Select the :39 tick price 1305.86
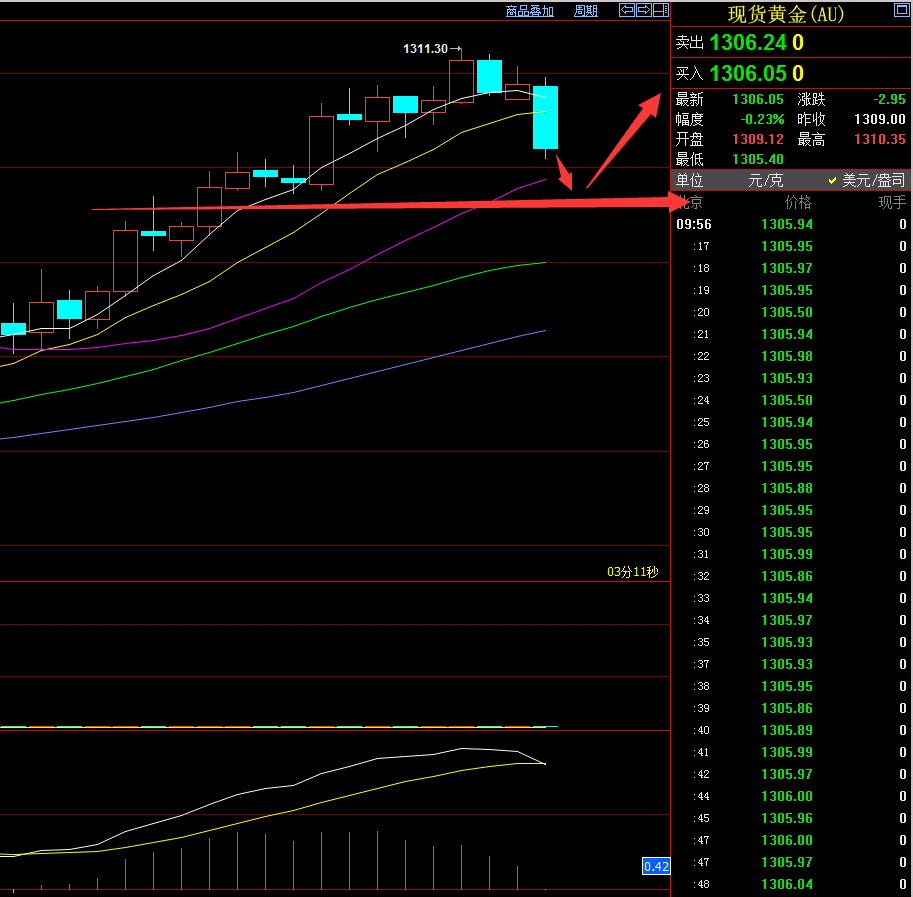 787,708
